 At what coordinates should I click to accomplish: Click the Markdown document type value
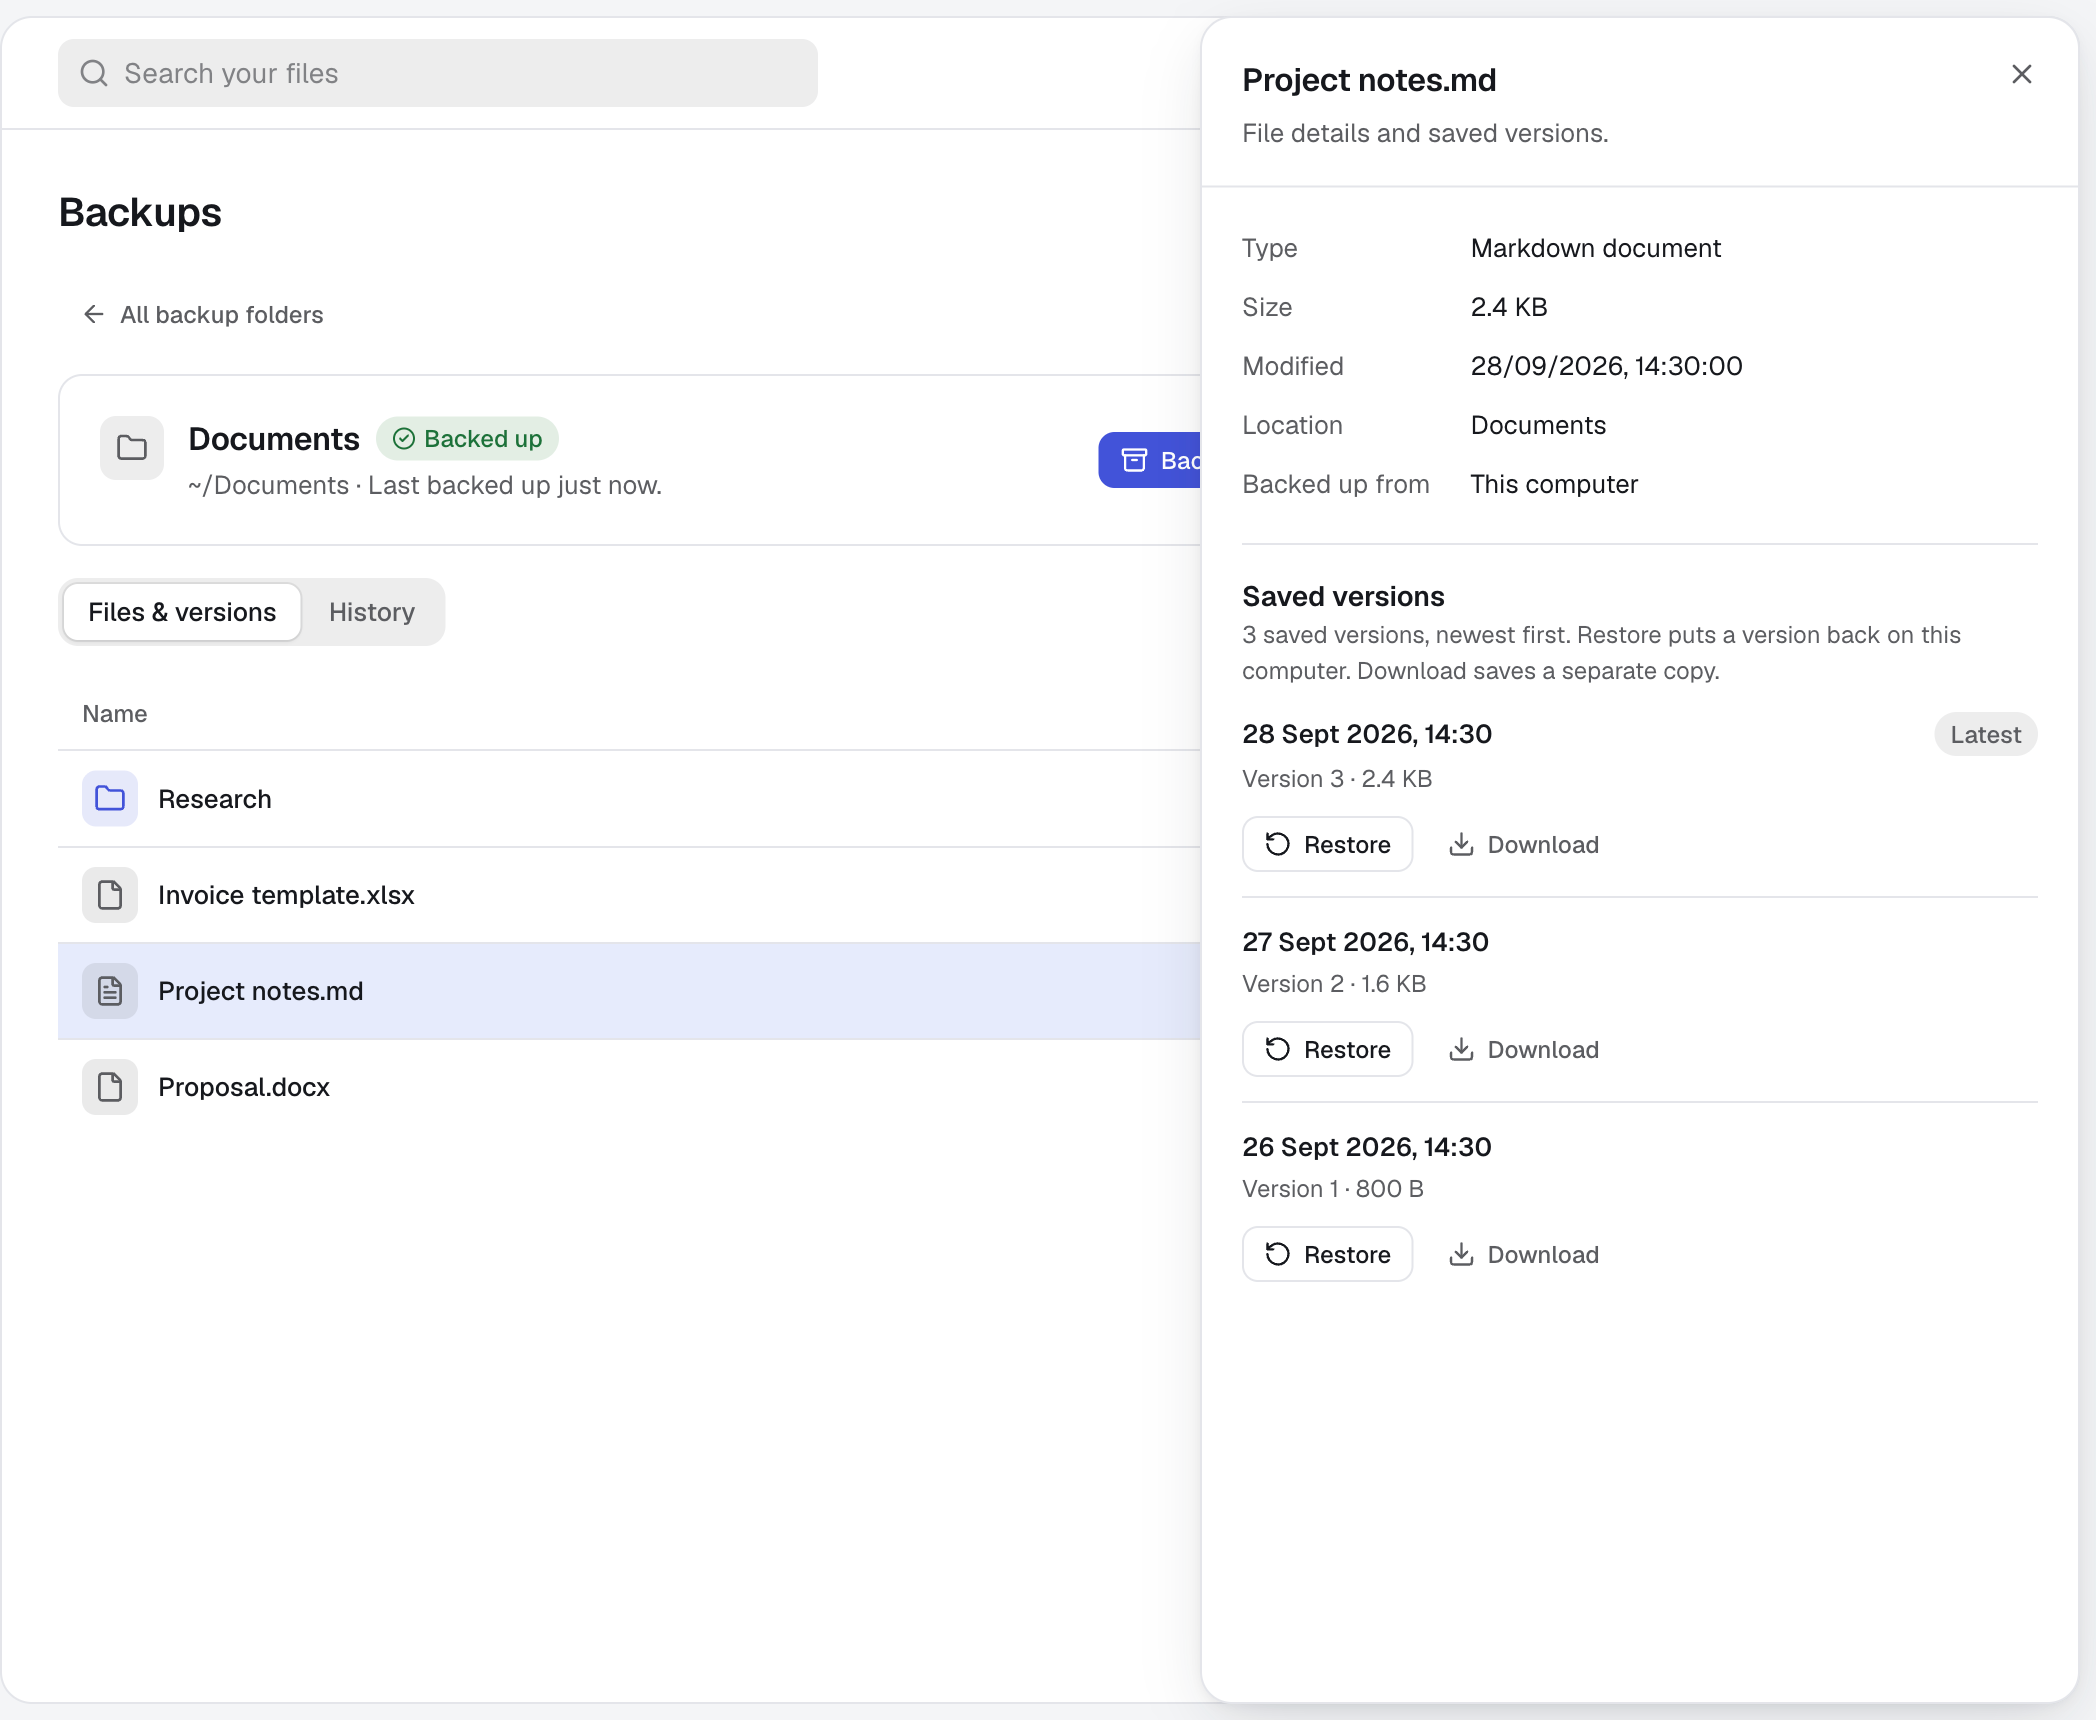coord(1595,248)
